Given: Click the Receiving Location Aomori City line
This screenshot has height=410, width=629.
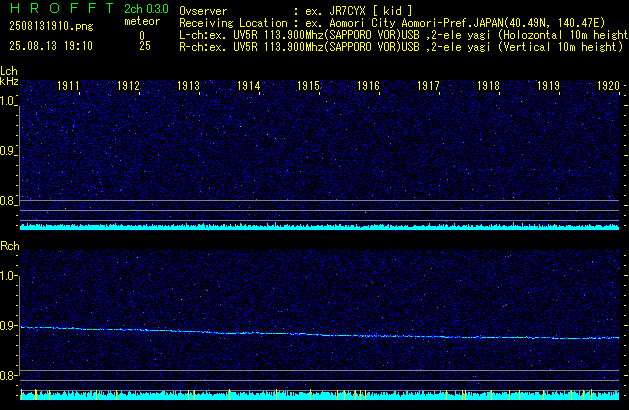Looking at the screenshot, I should tap(392, 23).
